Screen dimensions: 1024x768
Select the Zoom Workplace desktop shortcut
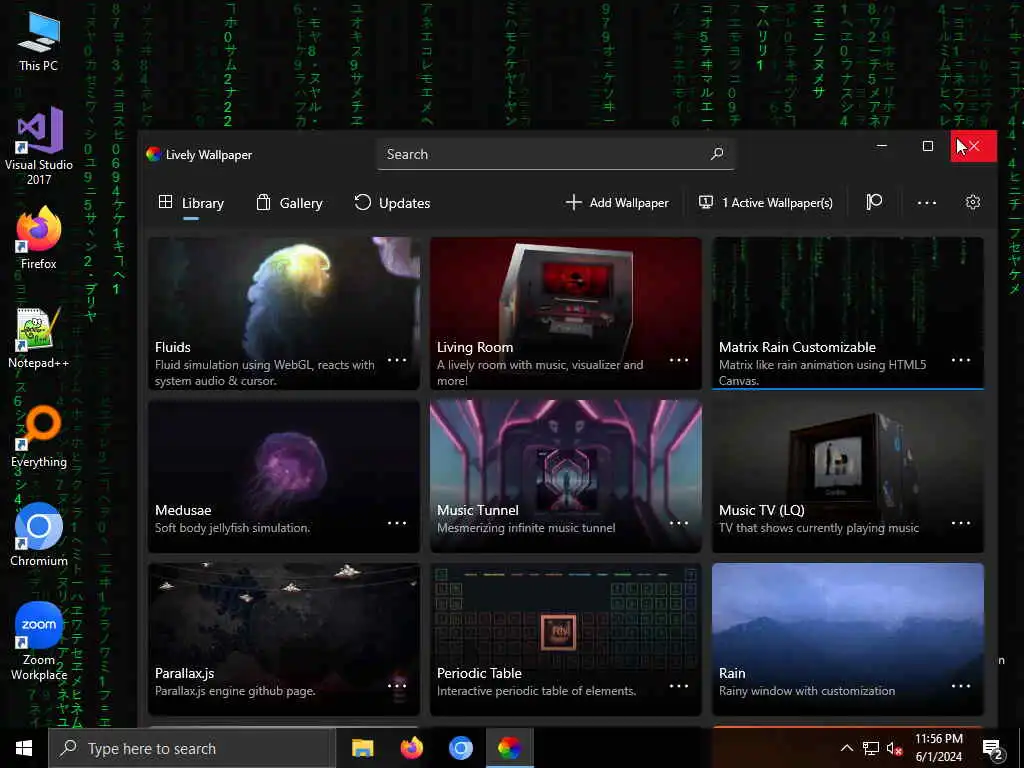click(x=39, y=641)
